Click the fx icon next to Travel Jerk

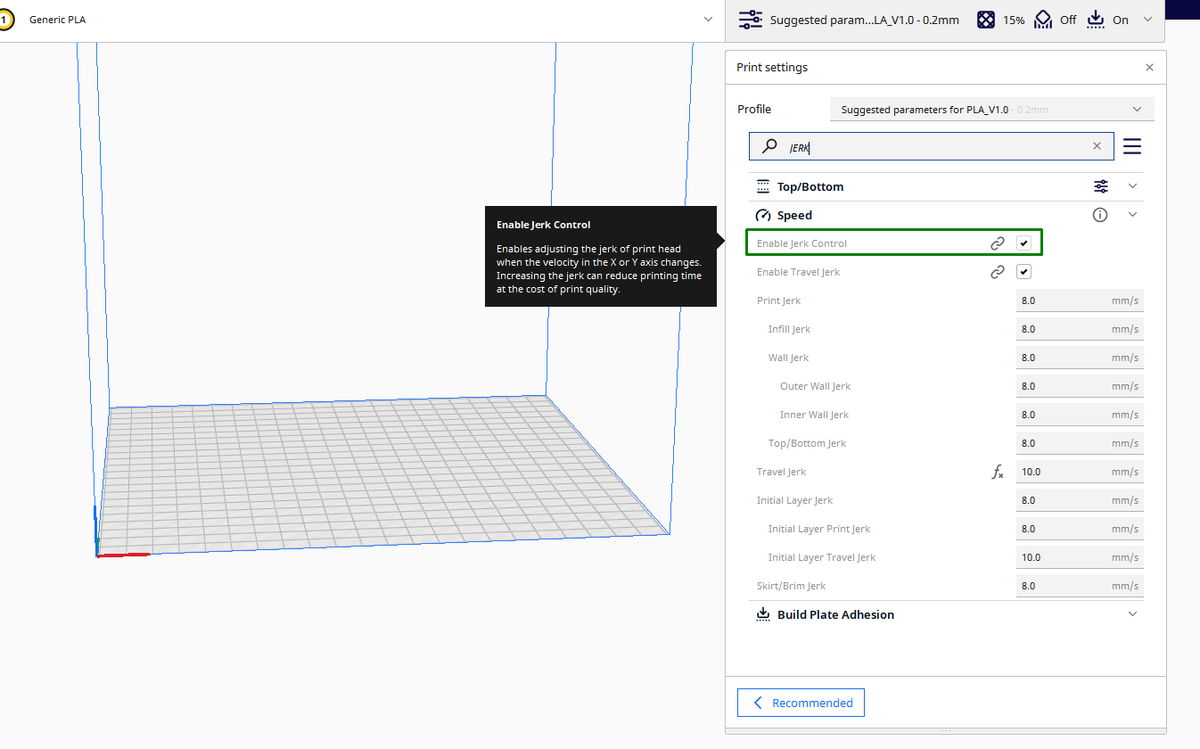click(997, 471)
